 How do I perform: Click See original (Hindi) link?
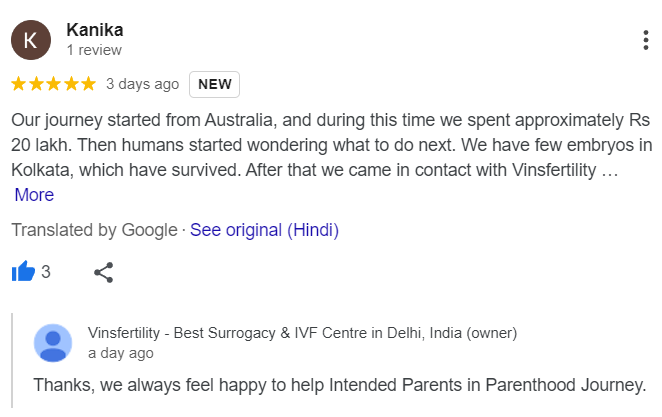[x=264, y=230]
